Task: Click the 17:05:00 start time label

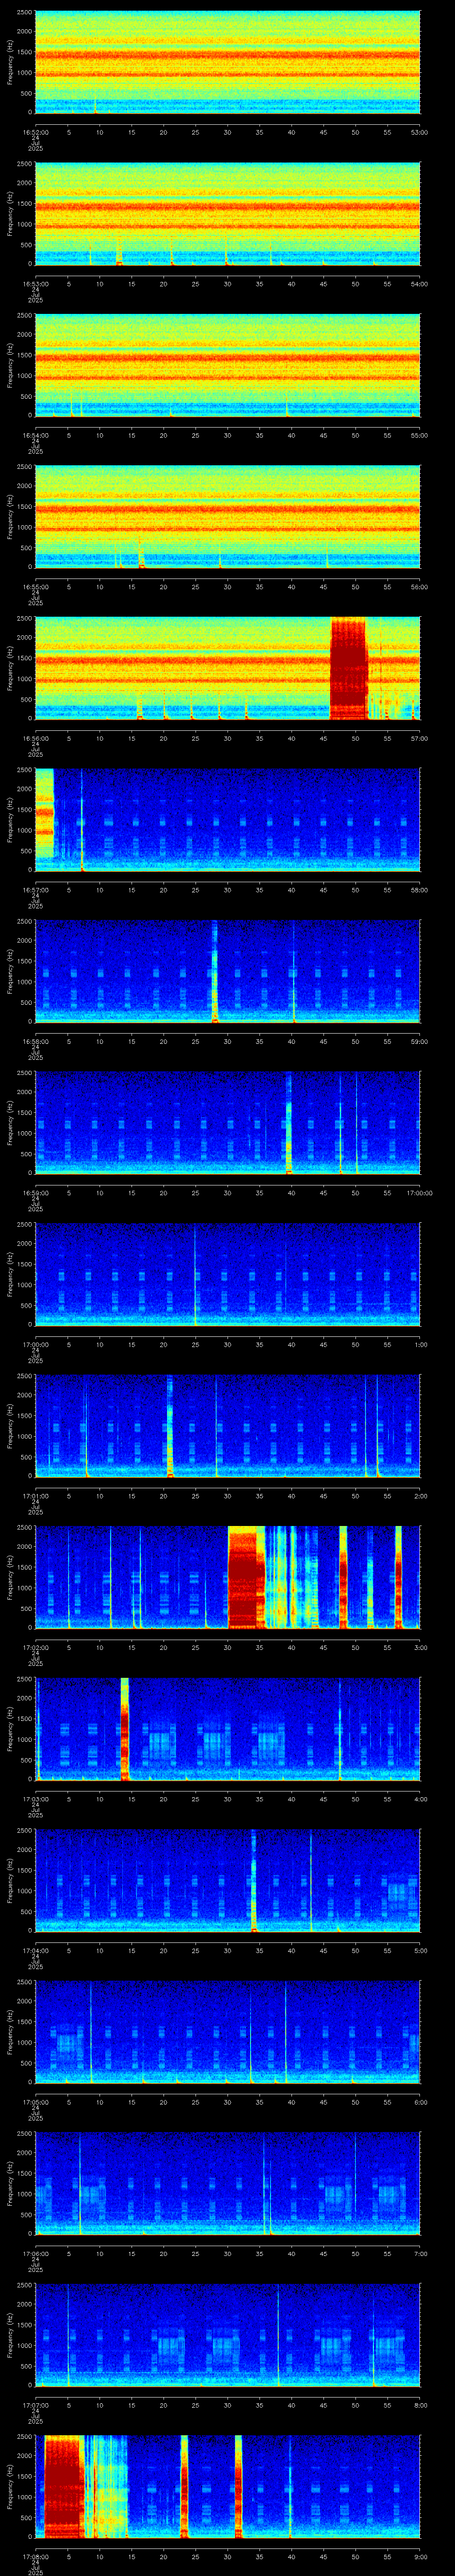Action: tap(35, 2102)
